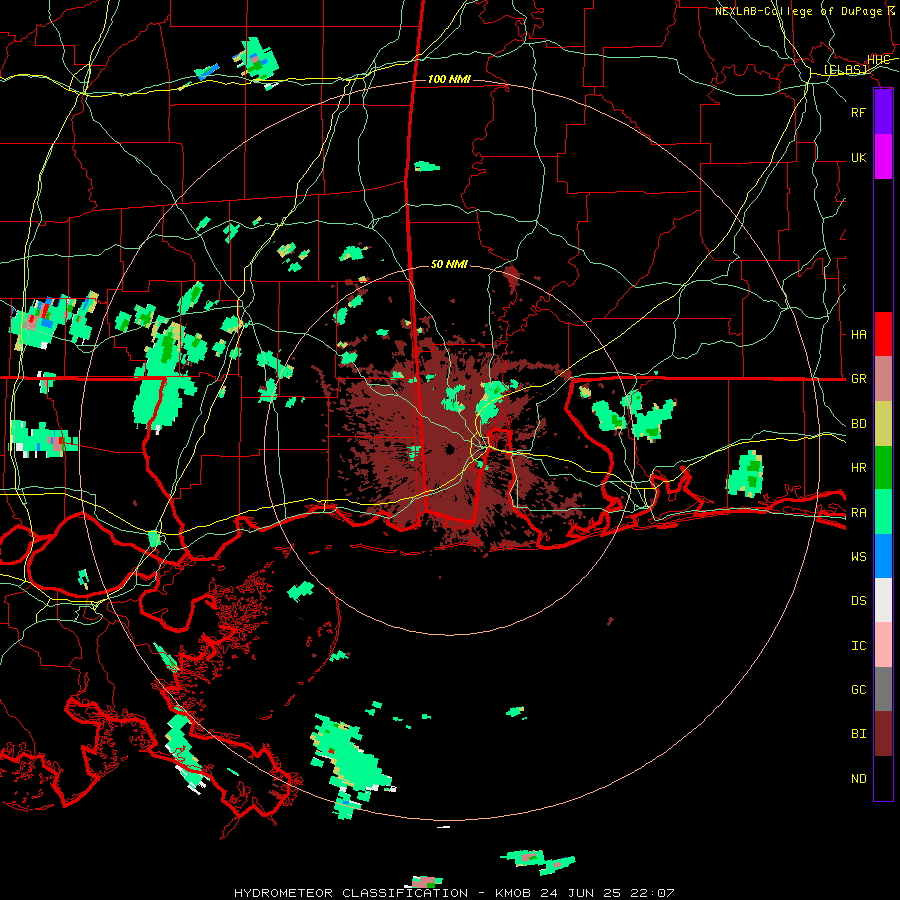Click the 'HHC' product code text

(x=878, y=60)
